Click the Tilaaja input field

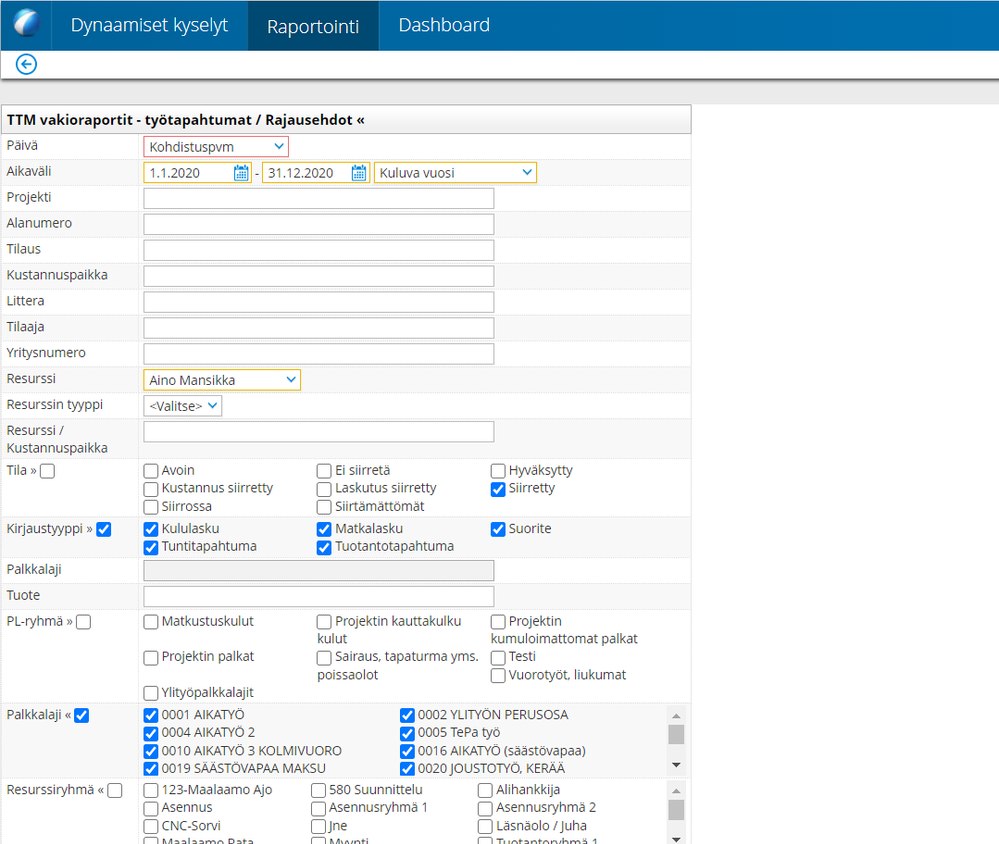click(319, 327)
